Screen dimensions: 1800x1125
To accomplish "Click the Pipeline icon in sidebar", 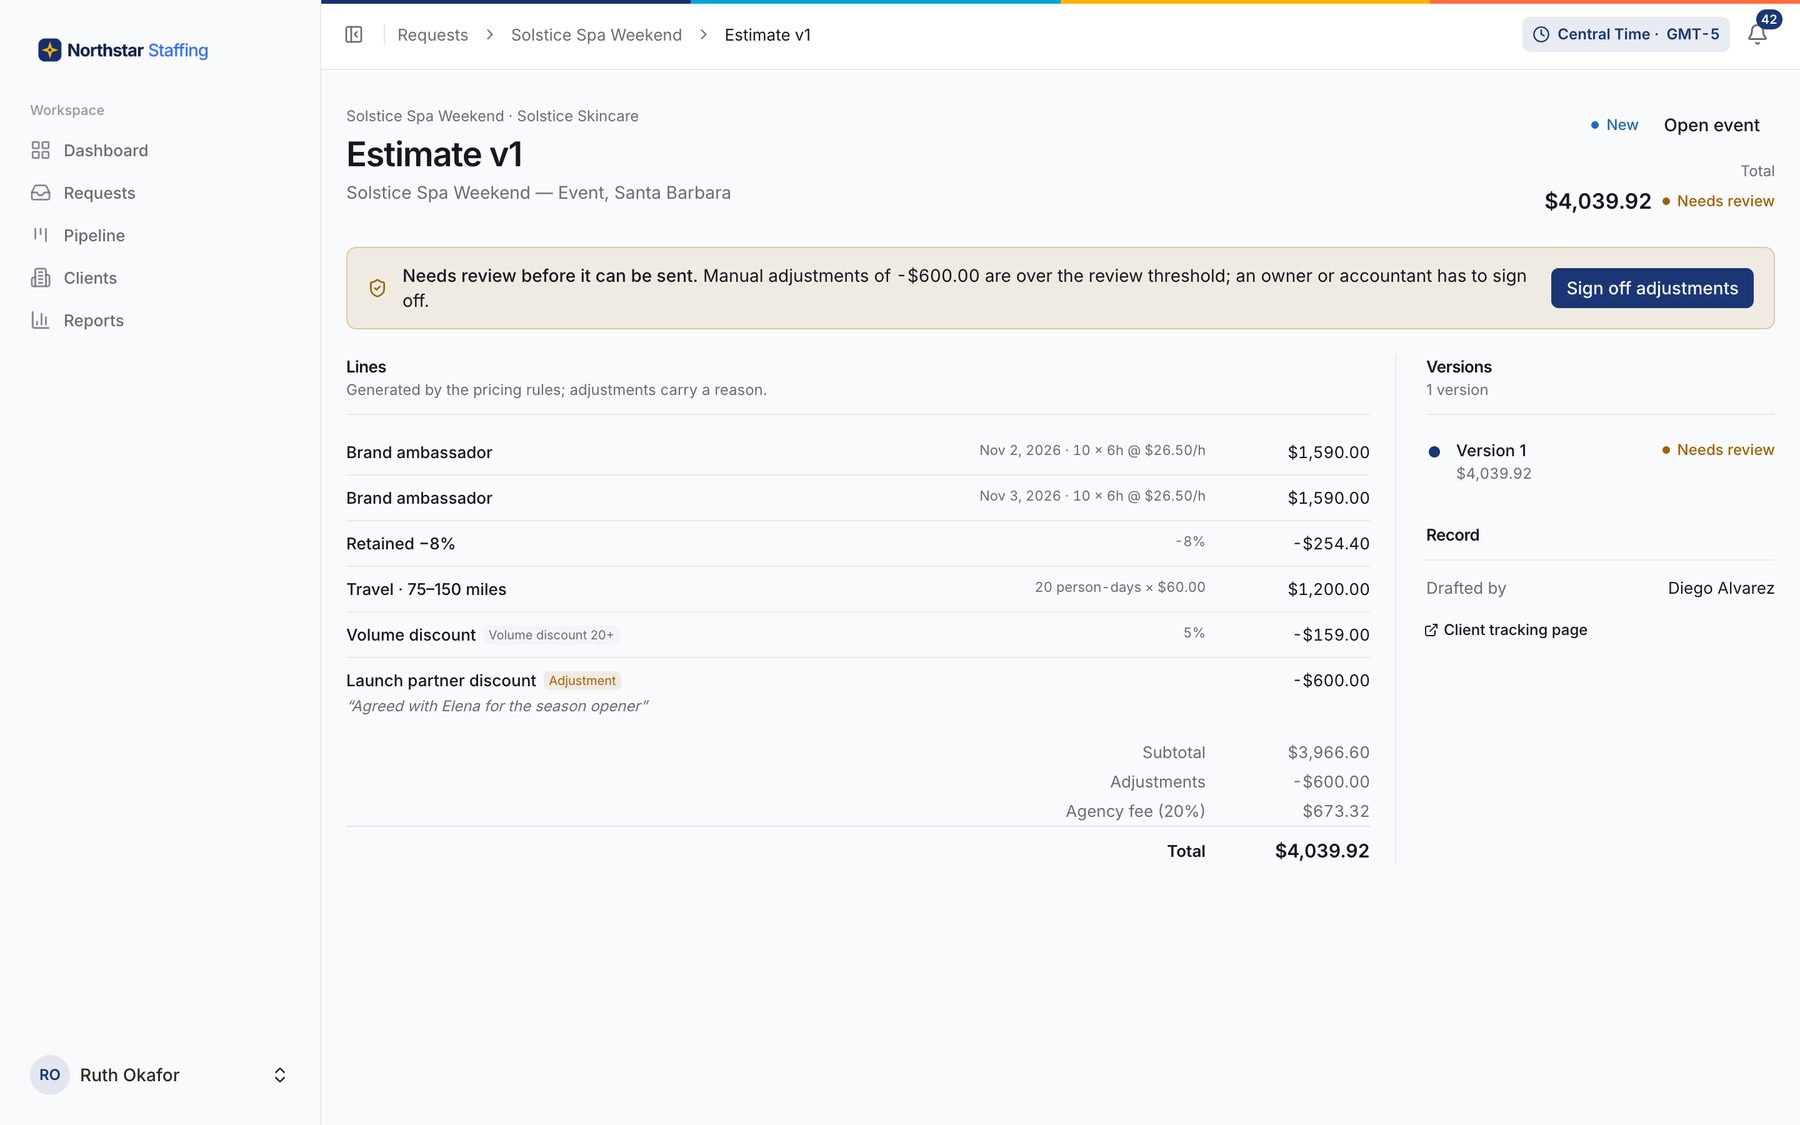I will click(40, 235).
